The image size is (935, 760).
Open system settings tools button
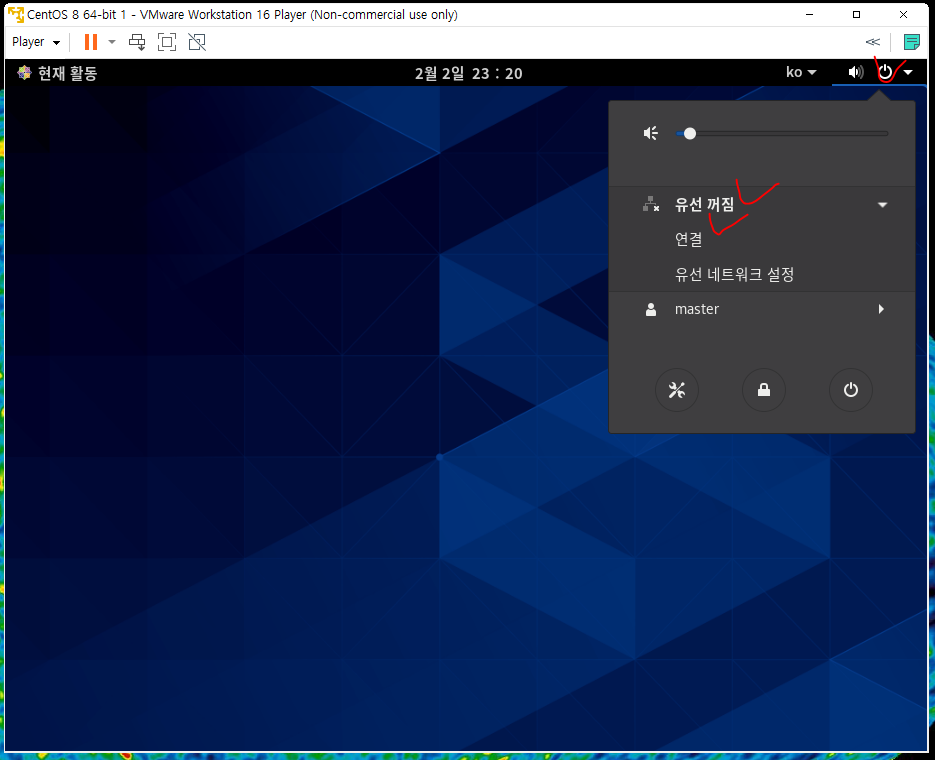click(x=677, y=390)
